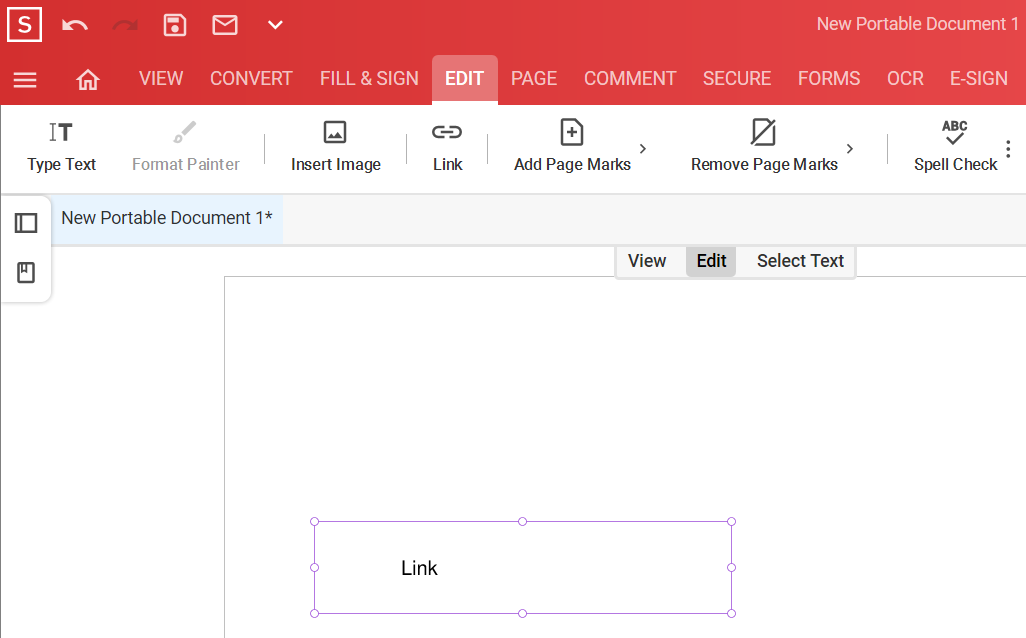
Task: Undo the last action
Action: [x=75, y=26]
